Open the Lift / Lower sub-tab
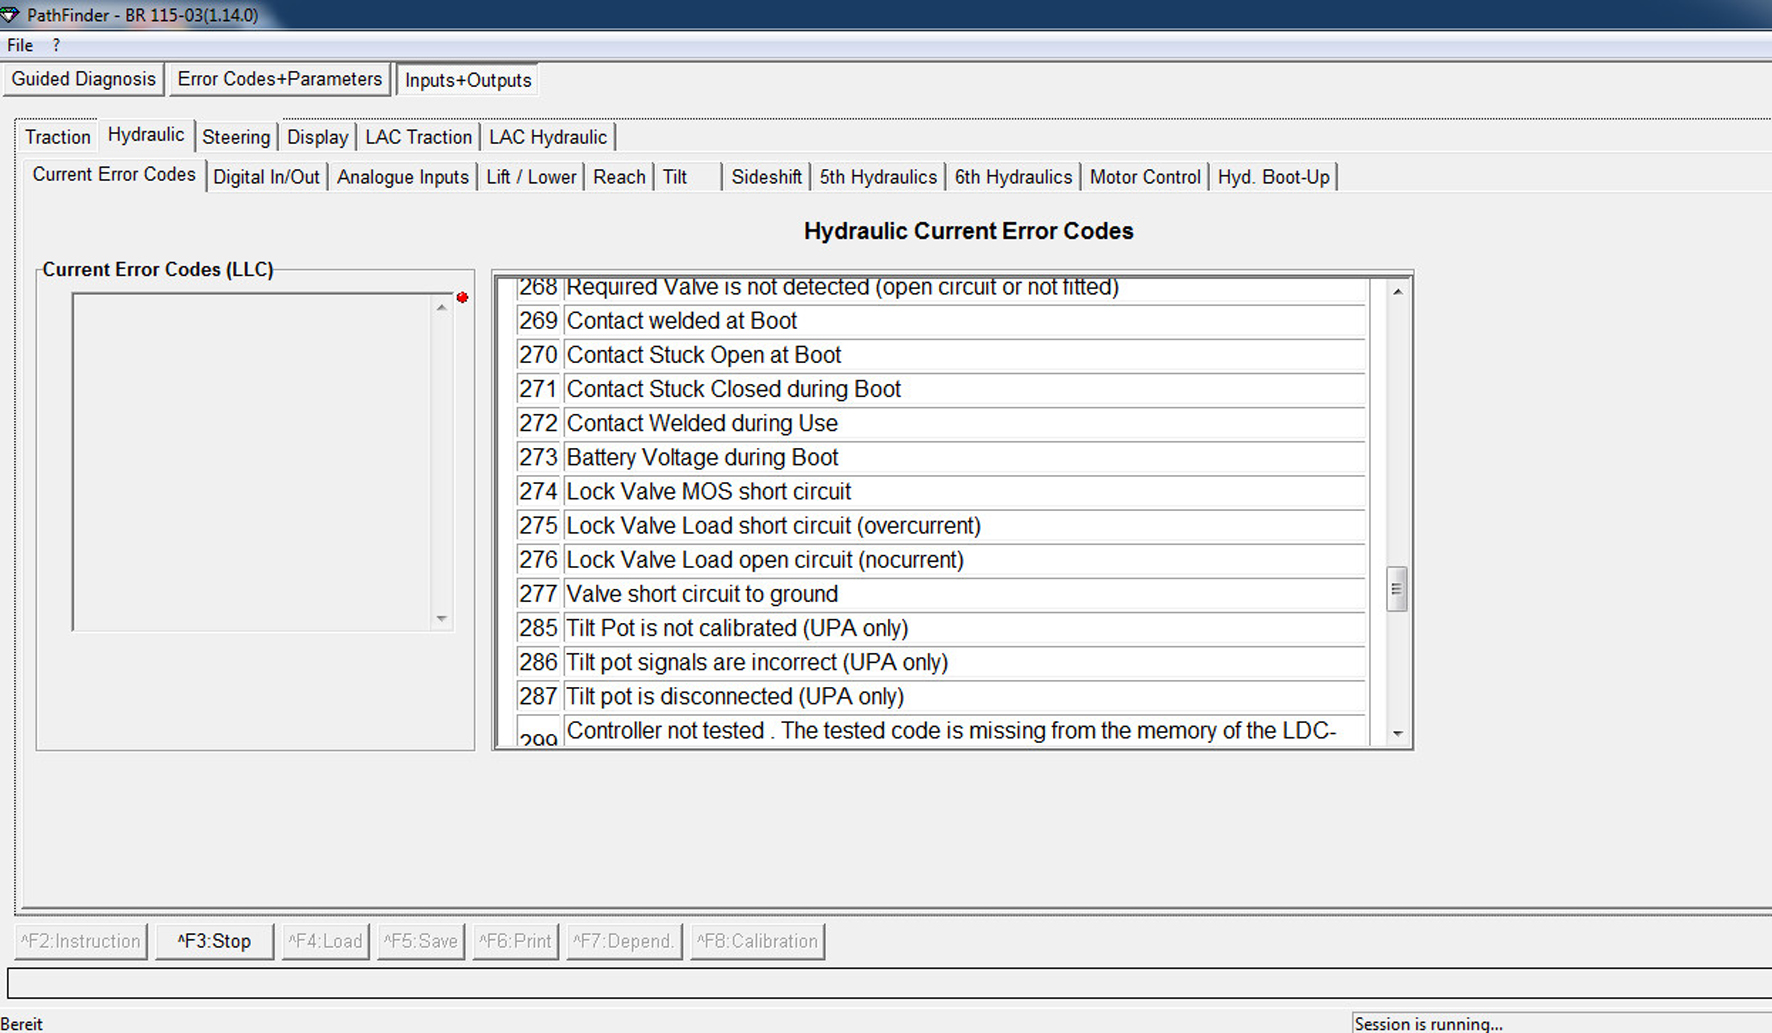 coord(531,177)
